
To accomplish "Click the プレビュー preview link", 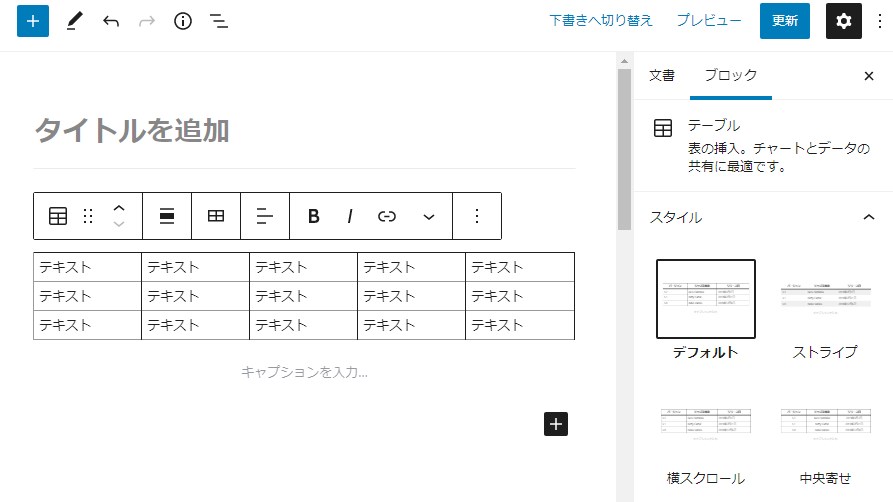I will click(709, 21).
